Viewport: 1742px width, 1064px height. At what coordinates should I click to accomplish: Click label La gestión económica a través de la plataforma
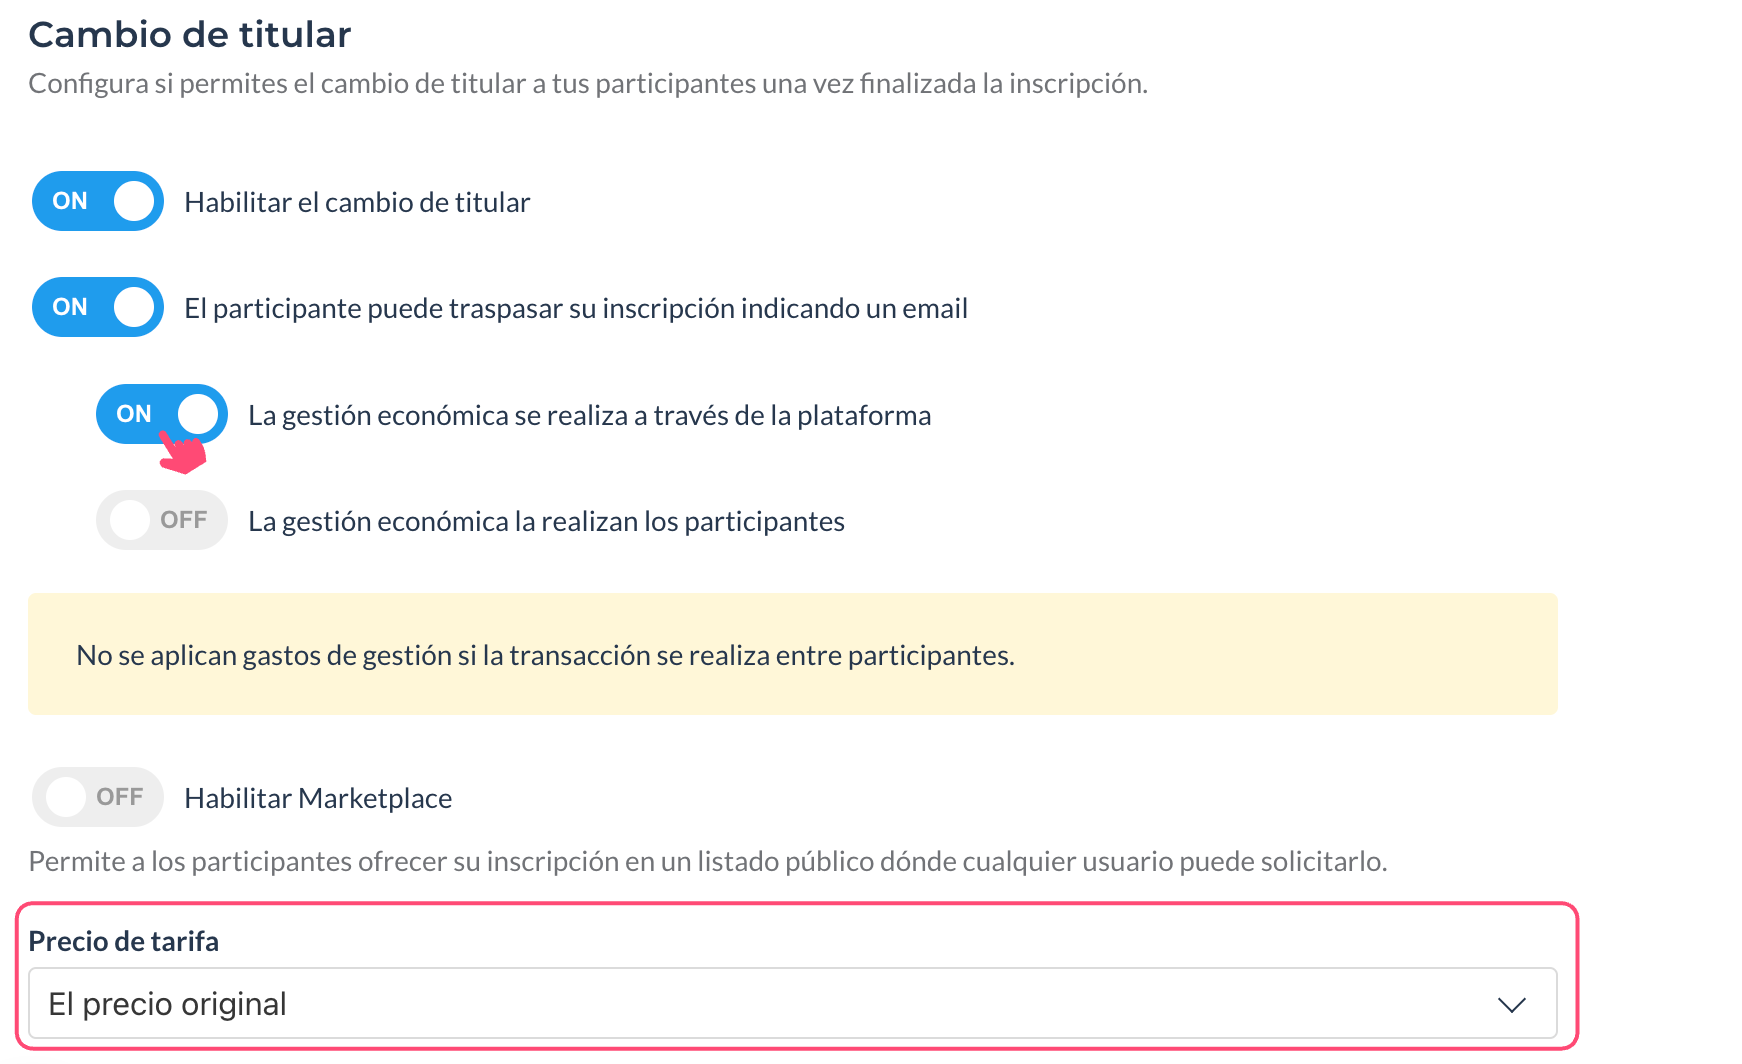[x=590, y=415]
